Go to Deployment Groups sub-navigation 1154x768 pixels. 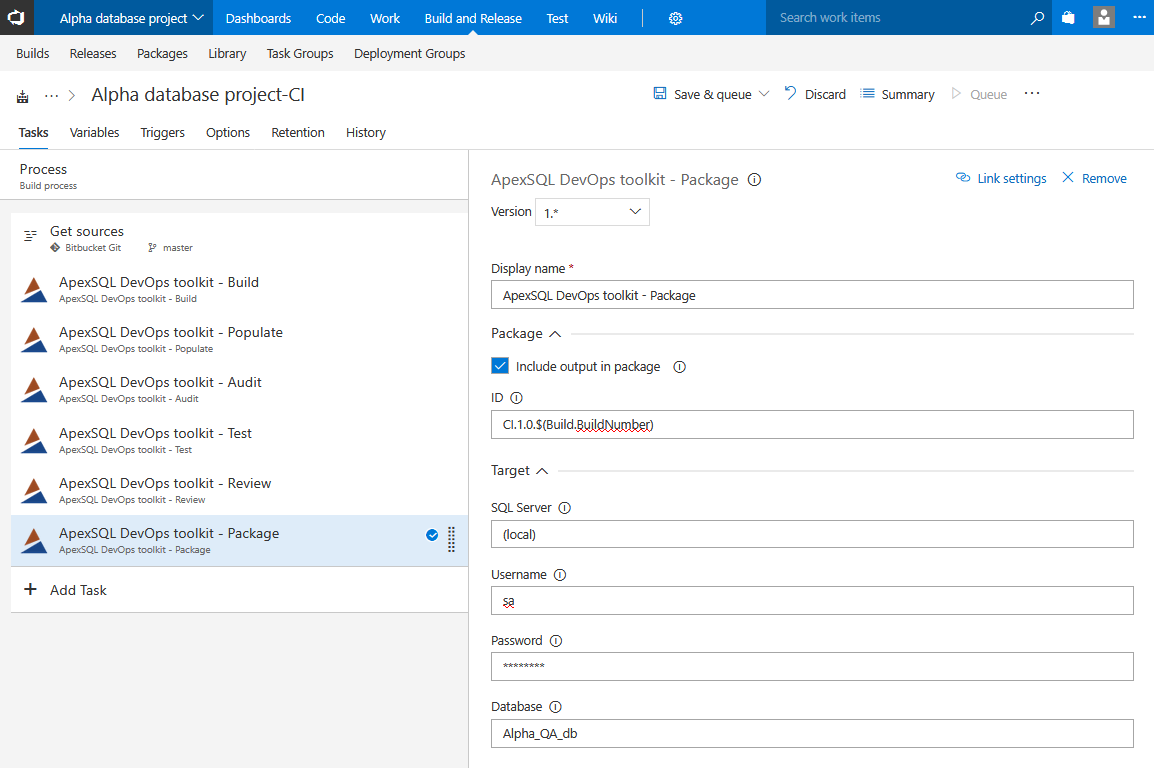point(409,54)
